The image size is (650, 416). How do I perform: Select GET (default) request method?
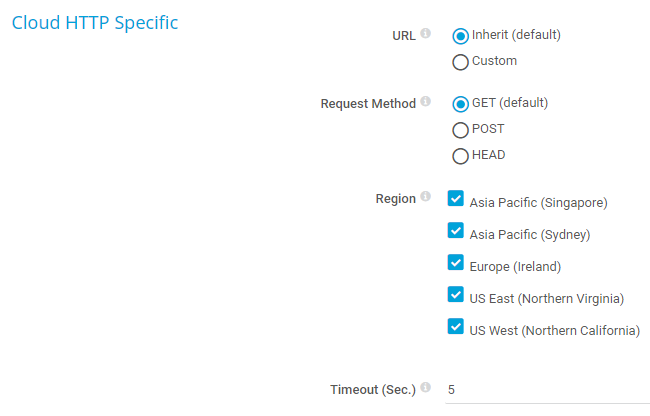click(461, 103)
